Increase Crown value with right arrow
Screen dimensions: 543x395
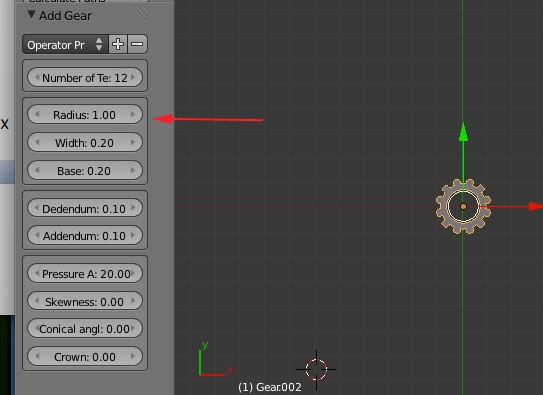tap(133, 356)
